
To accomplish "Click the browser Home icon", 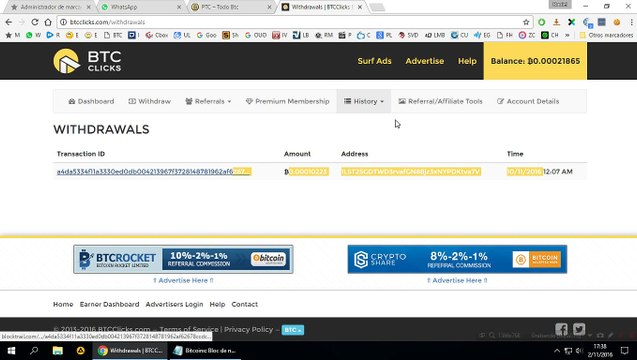I will coord(48,22).
